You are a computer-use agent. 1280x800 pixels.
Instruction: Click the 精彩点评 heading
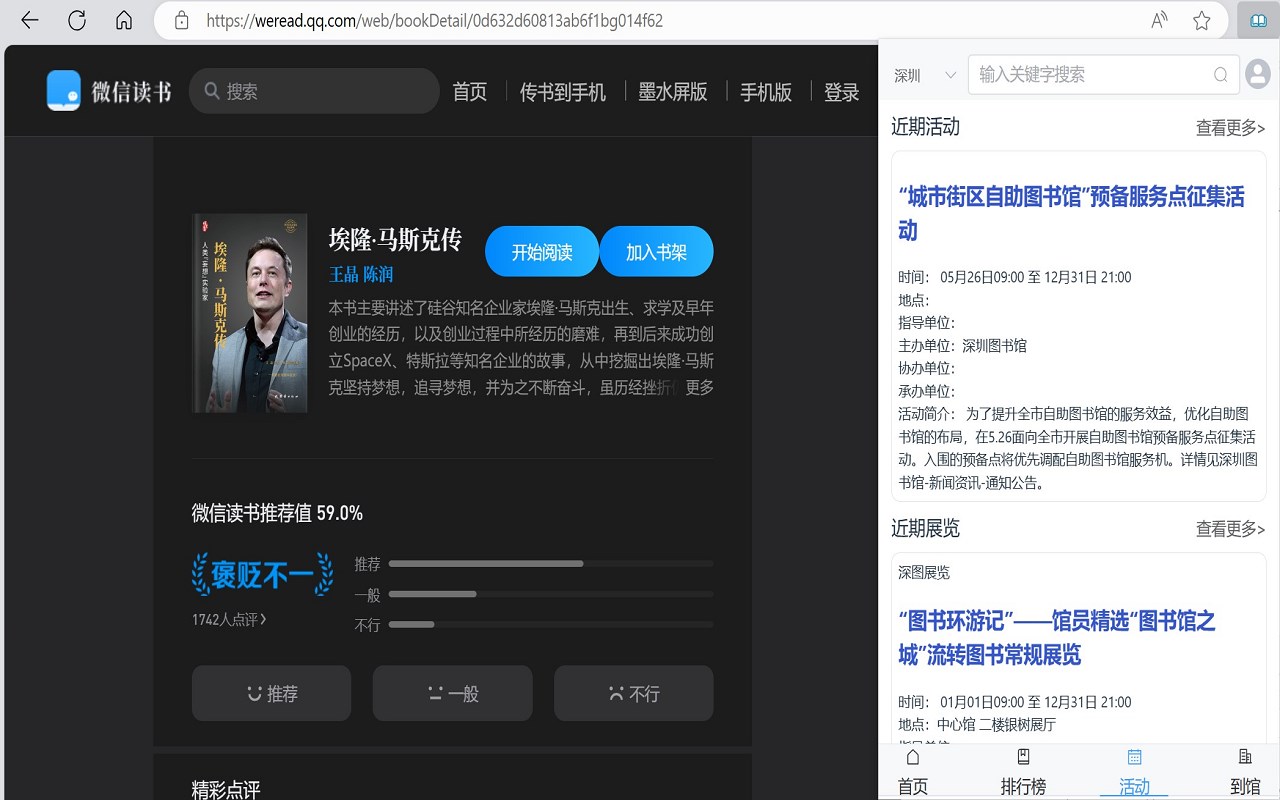(226, 790)
